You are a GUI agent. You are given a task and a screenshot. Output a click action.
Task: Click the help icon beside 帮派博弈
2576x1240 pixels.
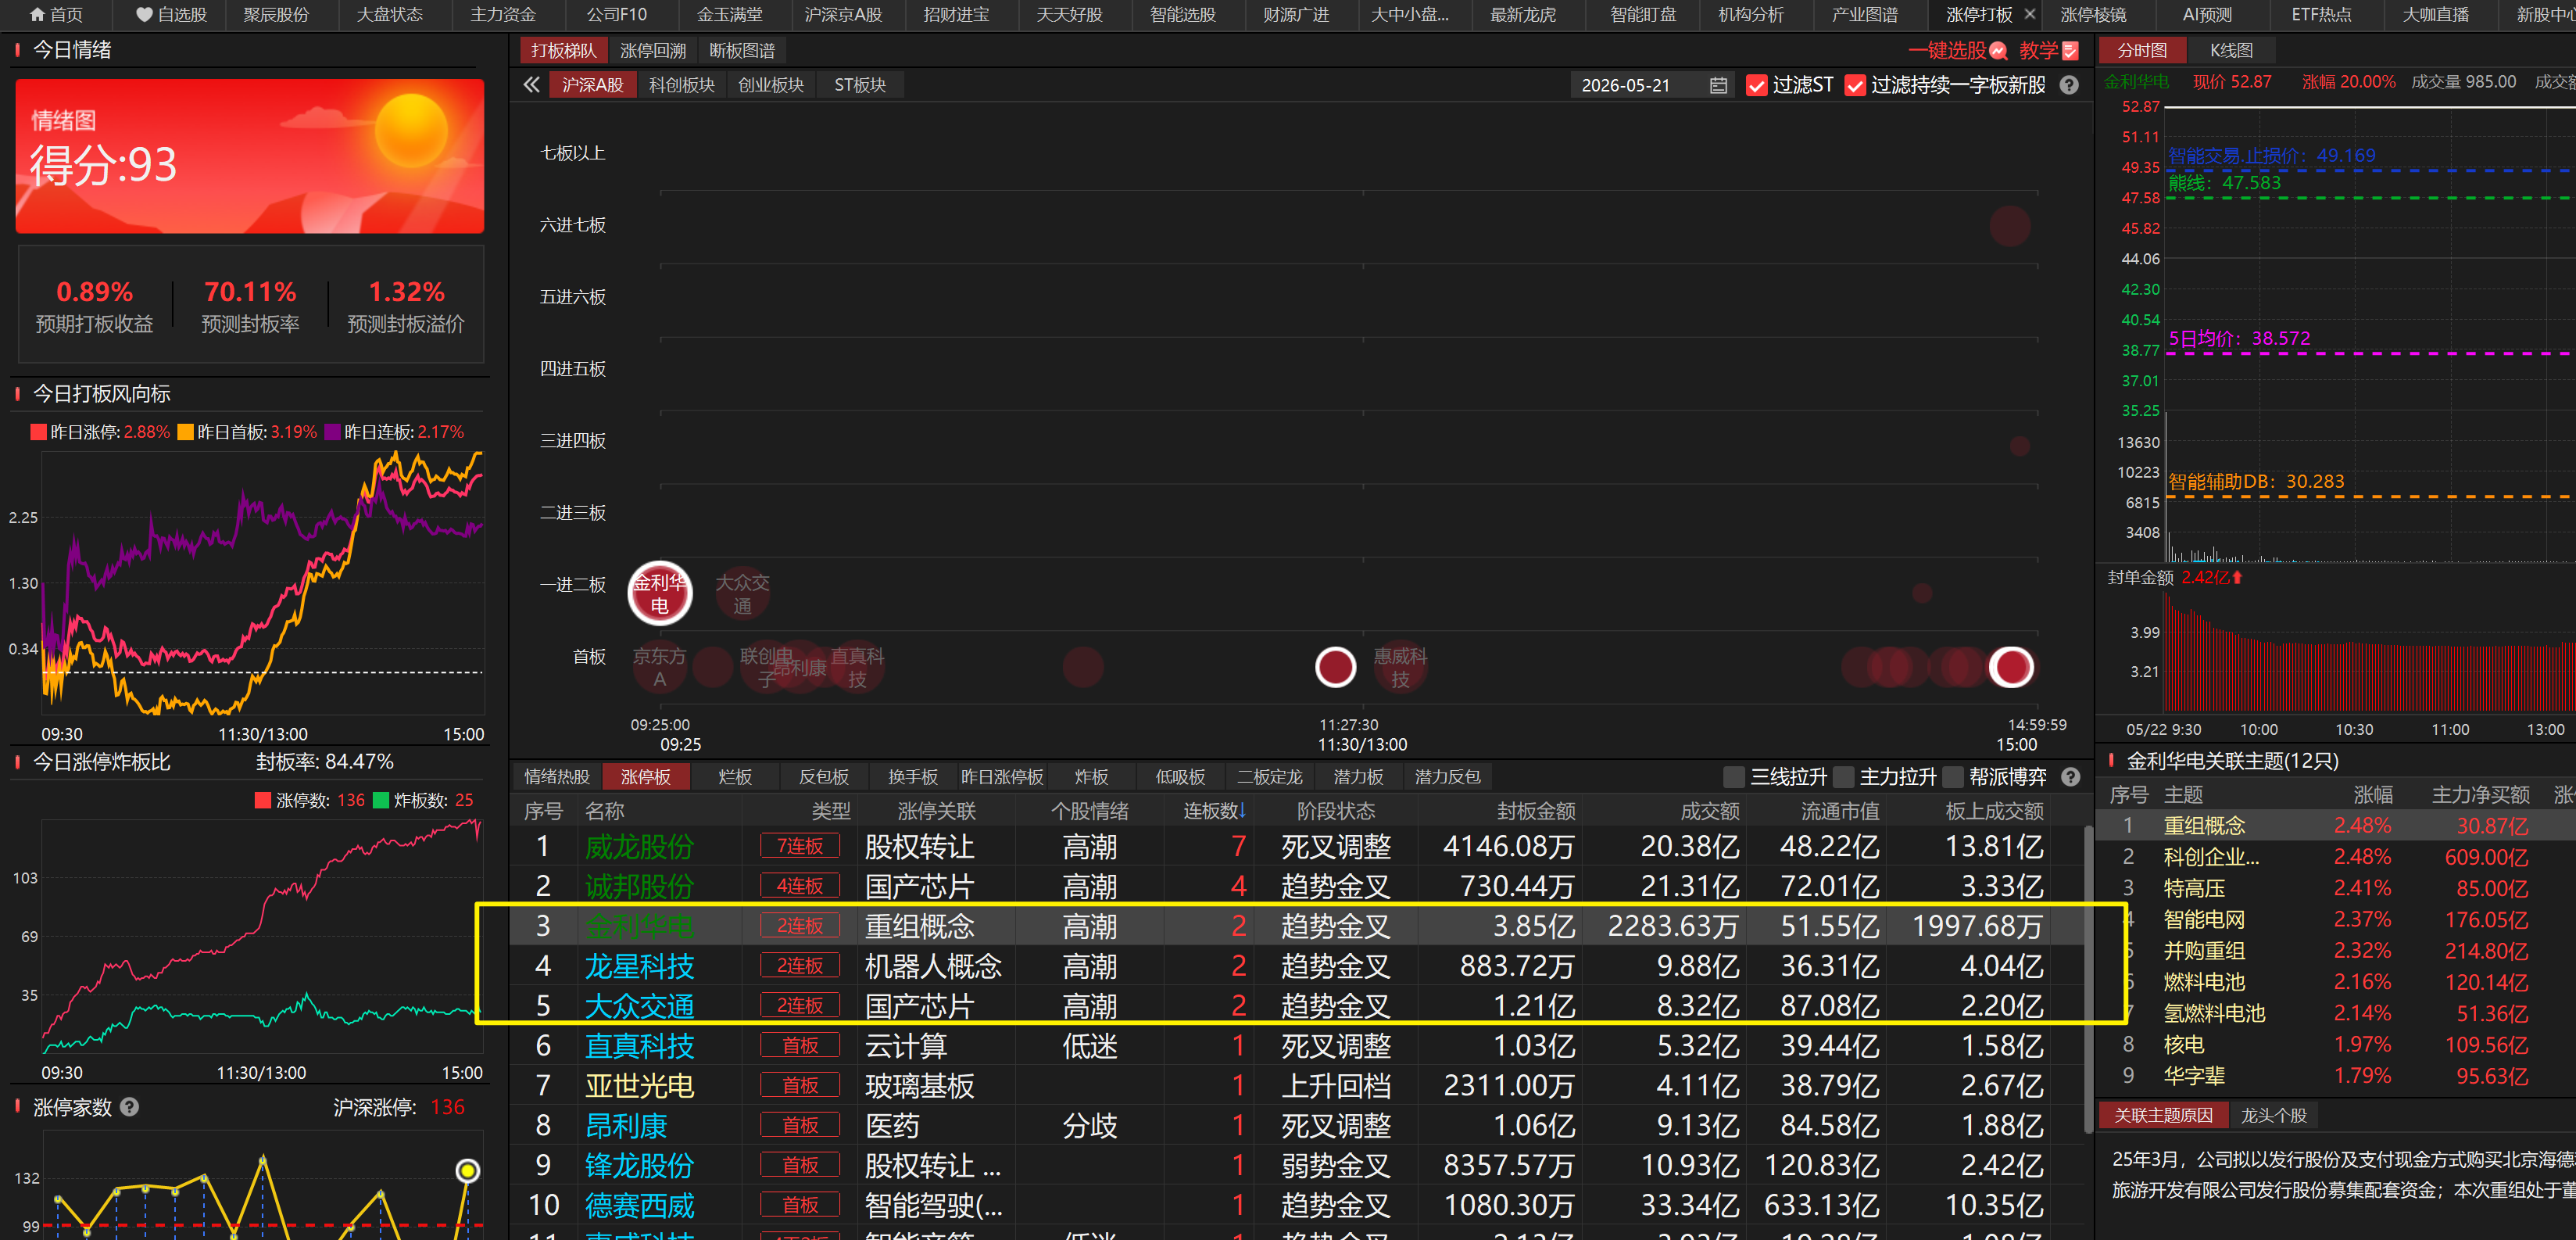point(2071,777)
